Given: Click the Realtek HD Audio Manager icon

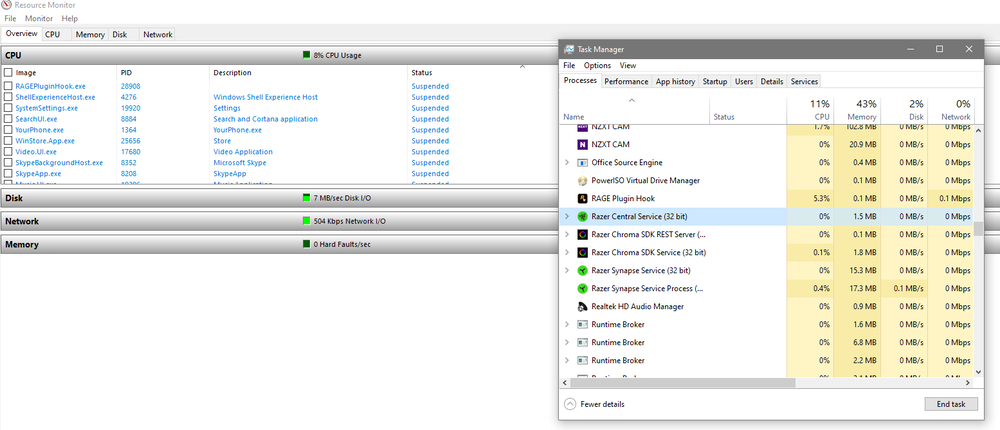Looking at the screenshot, I should click(x=582, y=306).
